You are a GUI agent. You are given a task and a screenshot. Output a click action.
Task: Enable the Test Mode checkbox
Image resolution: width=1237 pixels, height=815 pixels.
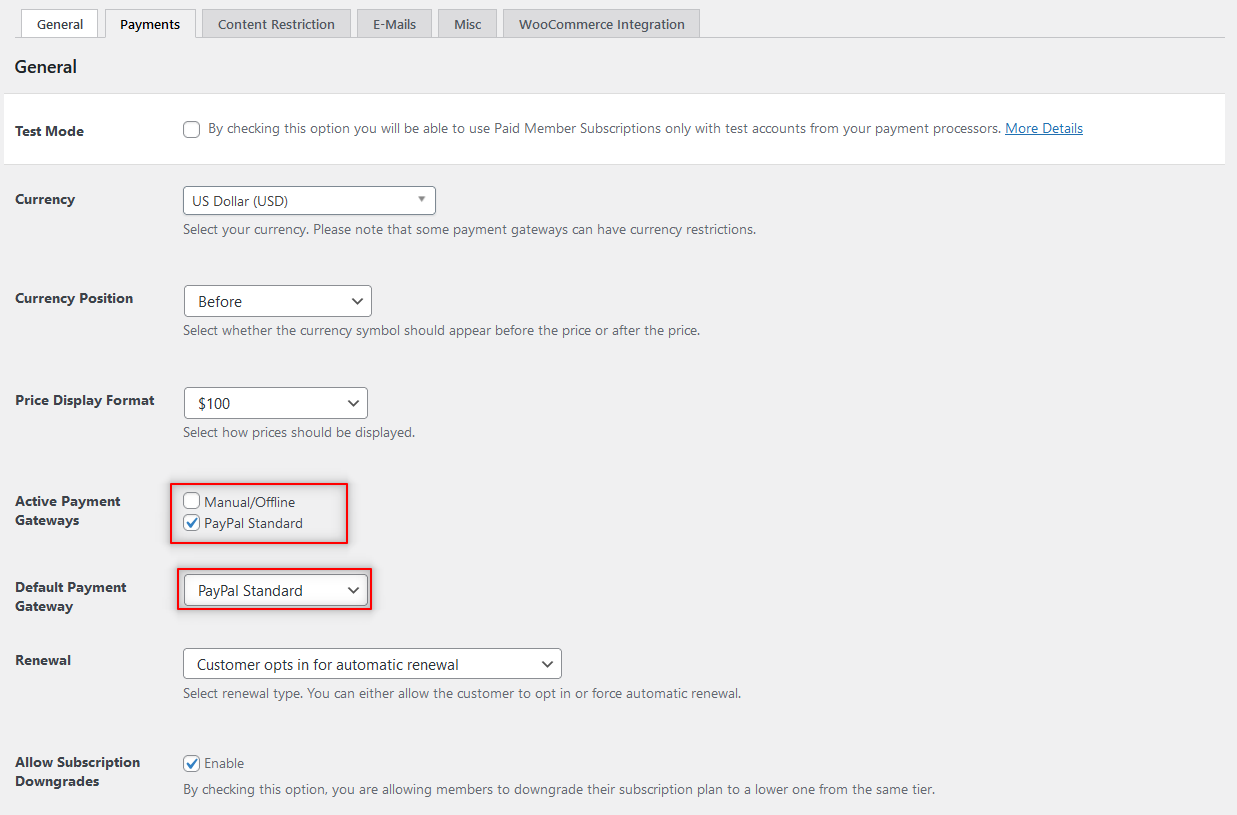tap(192, 129)
